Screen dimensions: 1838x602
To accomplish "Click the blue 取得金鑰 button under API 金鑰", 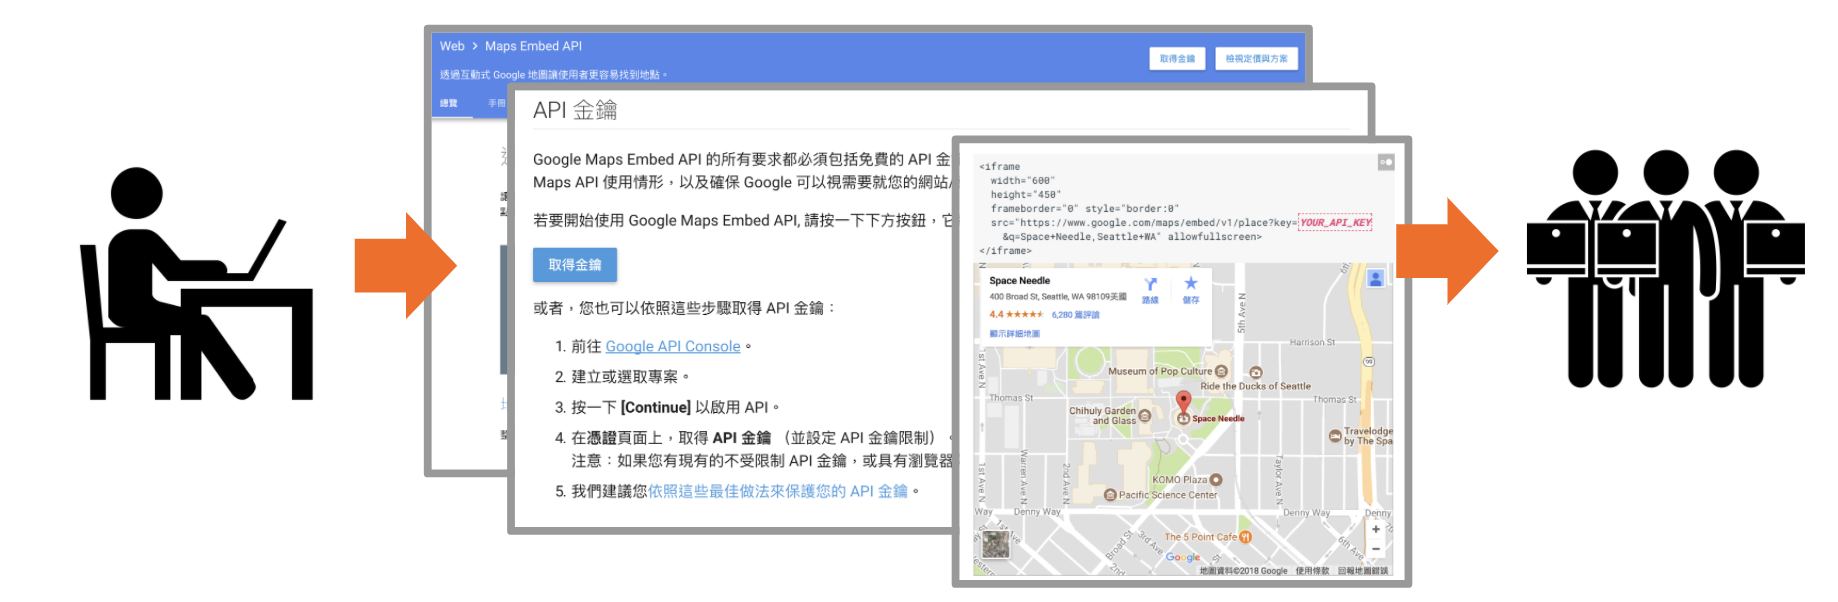I will (575, 265).
